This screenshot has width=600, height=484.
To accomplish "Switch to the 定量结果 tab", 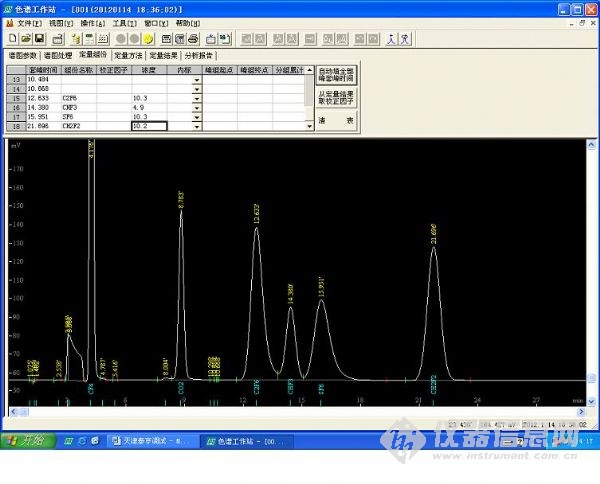I will coord(163,55).
